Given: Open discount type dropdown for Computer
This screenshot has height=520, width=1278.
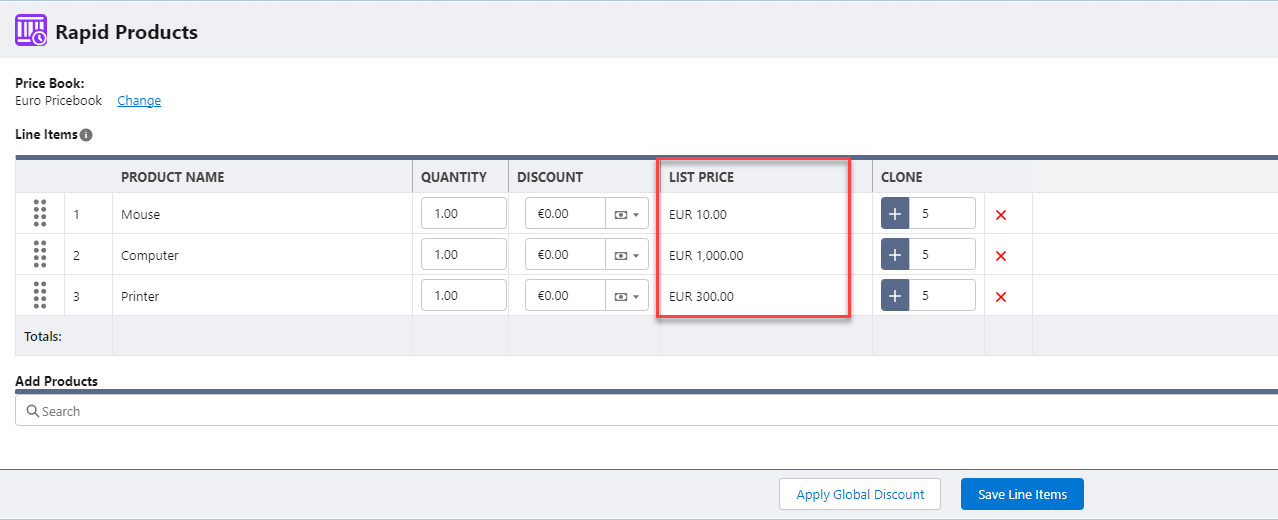Looking at the screenshot, I should (627, 255).
